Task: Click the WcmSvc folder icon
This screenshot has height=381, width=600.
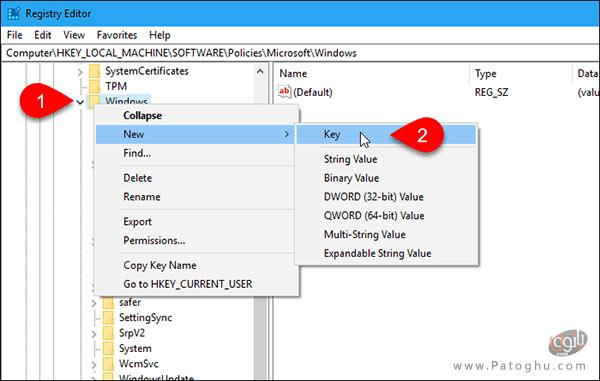Action: [108, 364]
